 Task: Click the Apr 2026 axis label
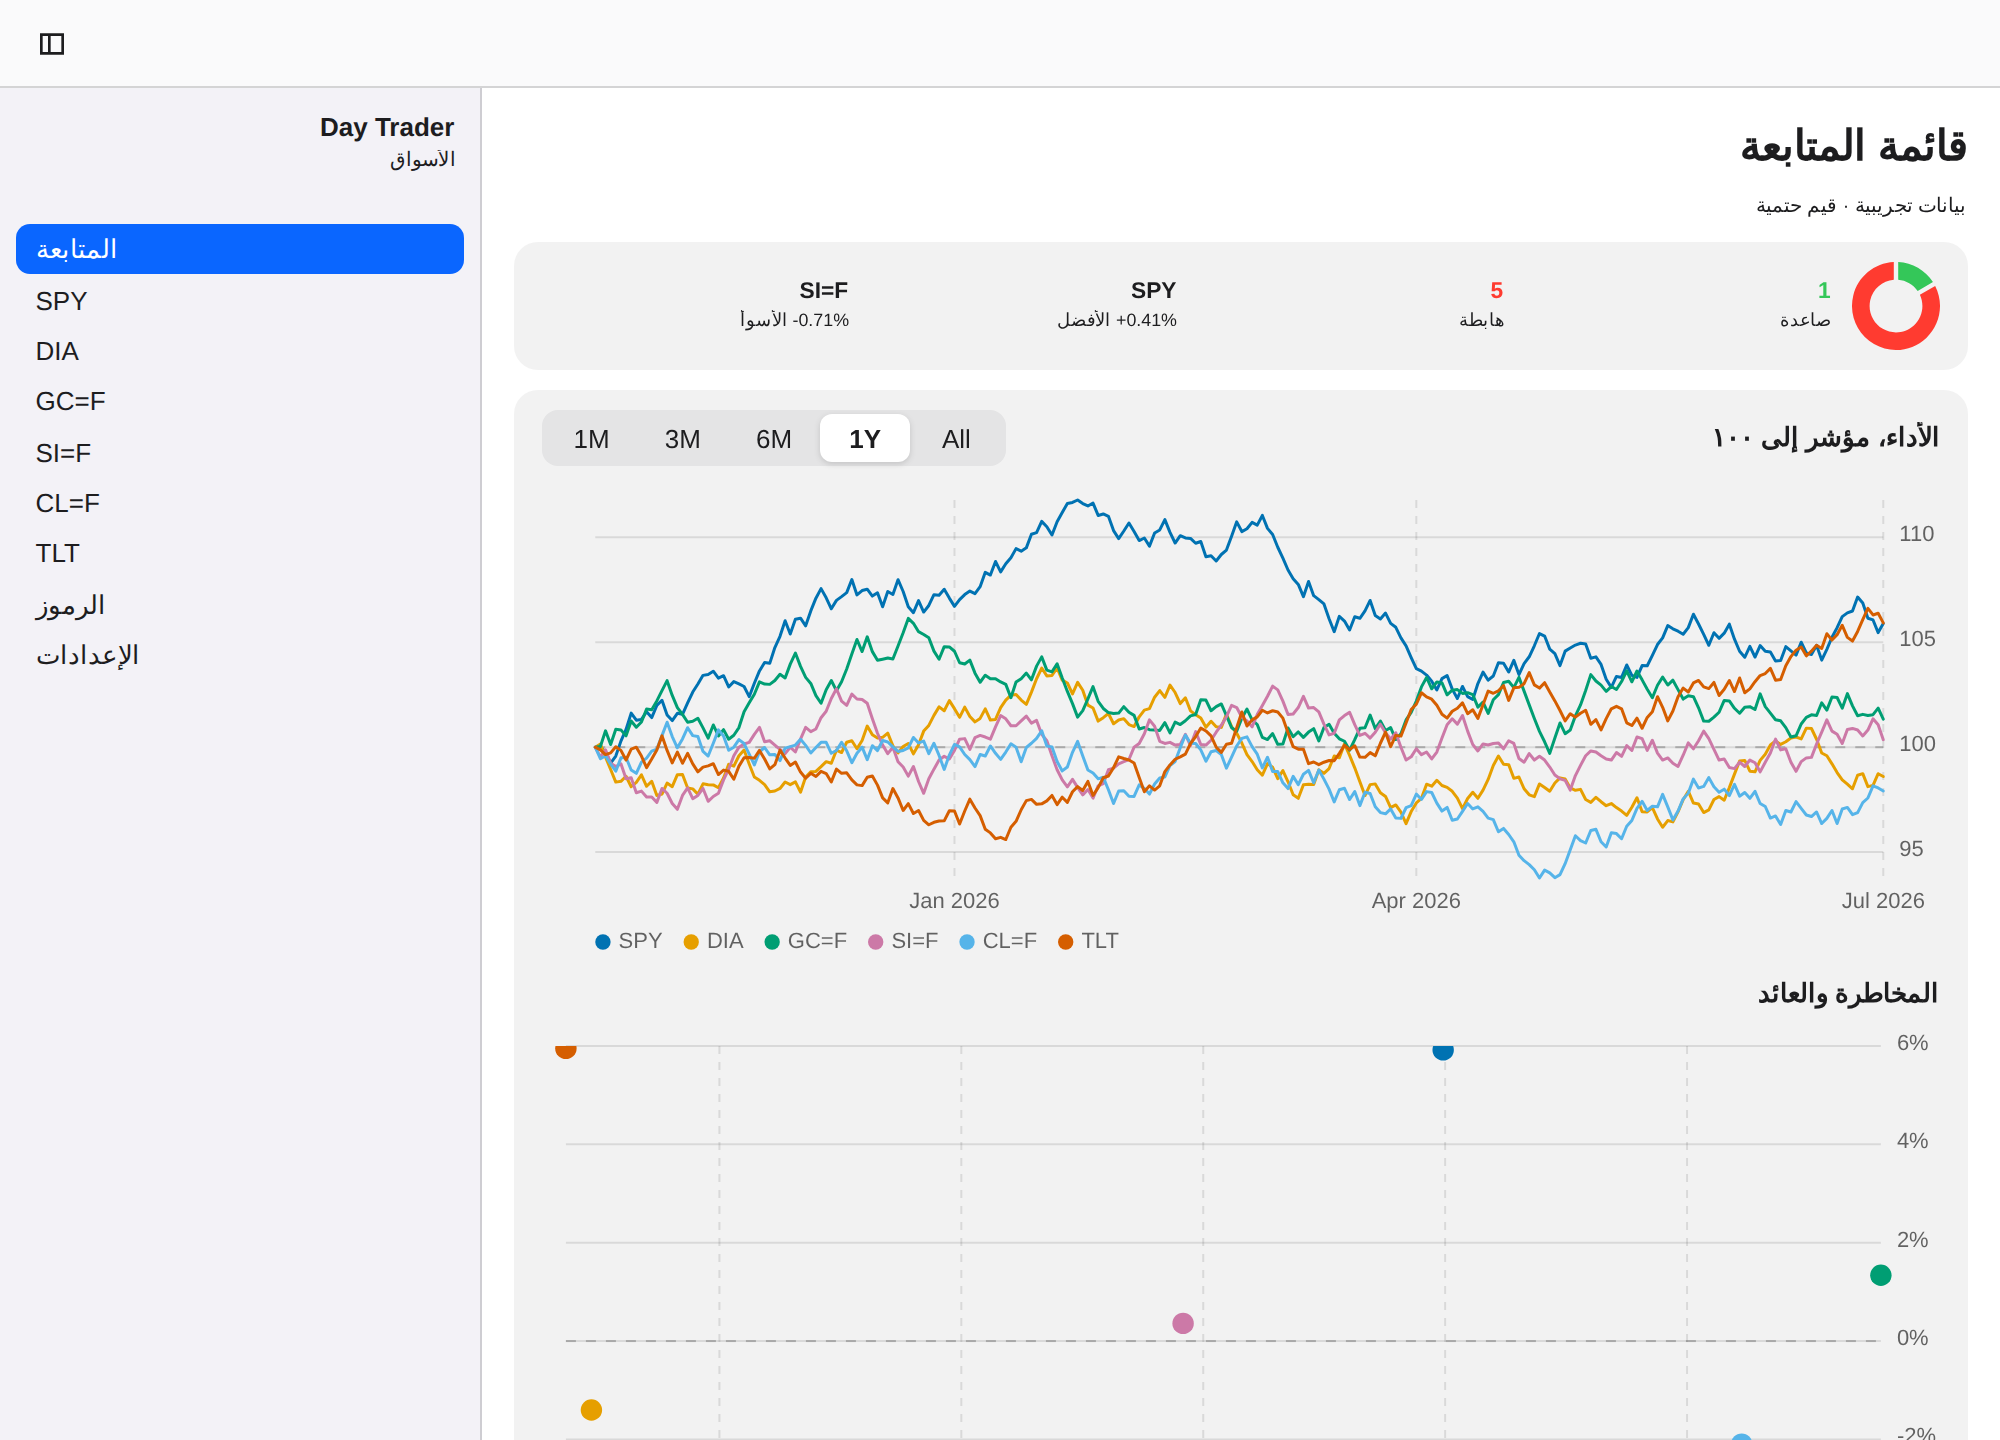click(x=1416, y=901)
